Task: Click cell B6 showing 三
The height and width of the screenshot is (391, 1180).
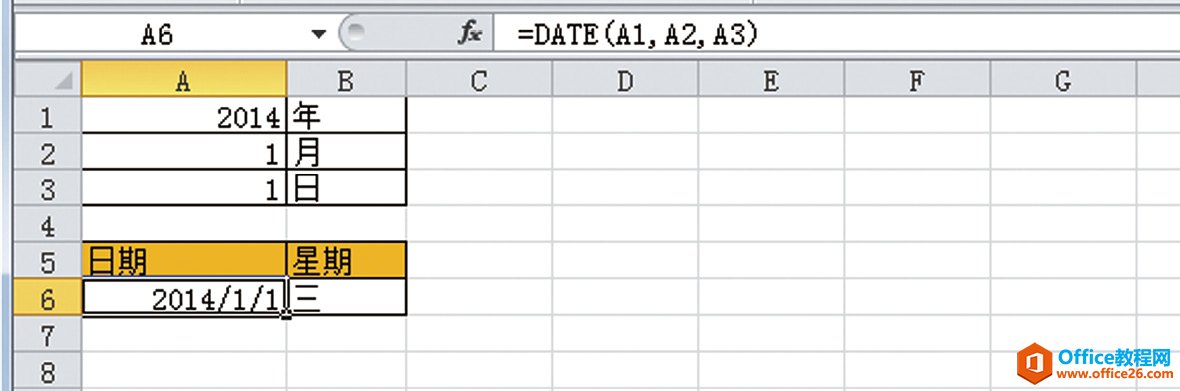Action: pos(346,297)
